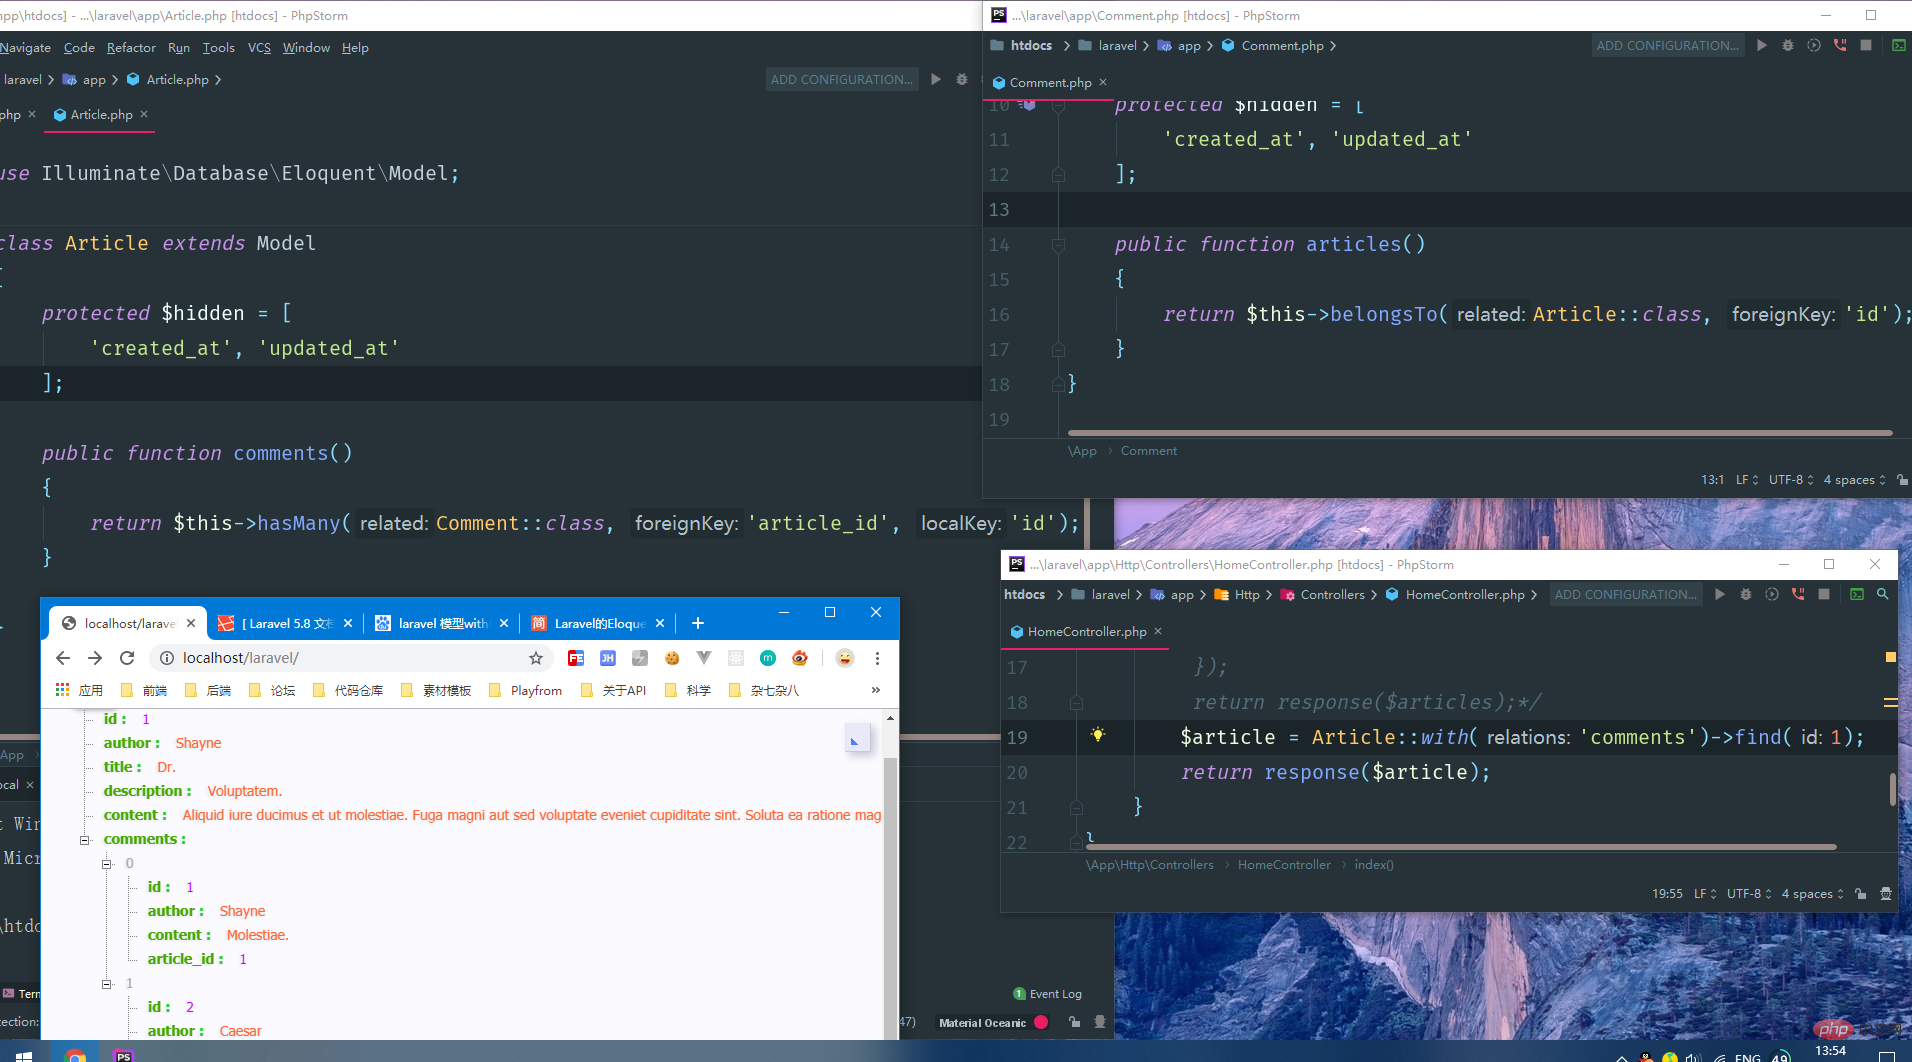Click Run with Coverage icon in HomeController window
Viewport: 1912px width, 1062px height.
pyautogui.click(x=1772, y=594)
